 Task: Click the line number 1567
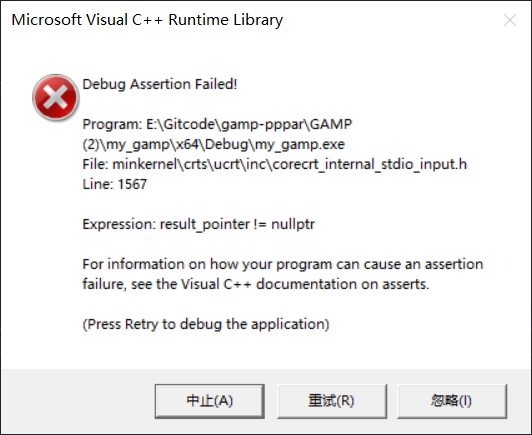[132, 184]
